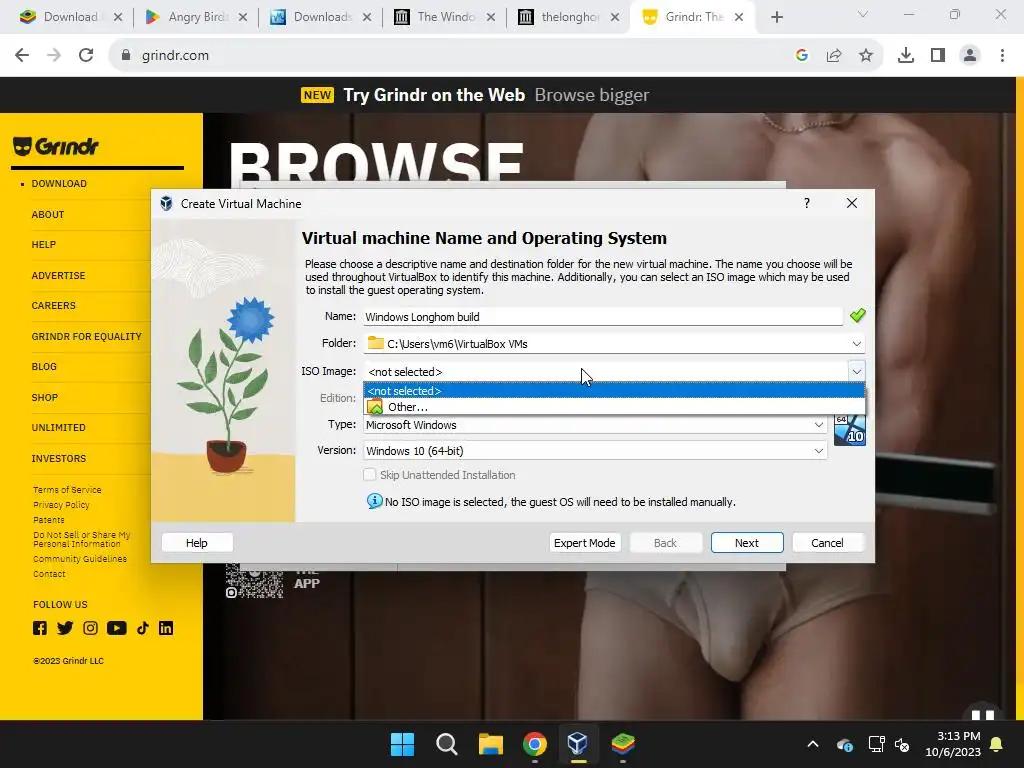This screenshot has height=768, width=1024.
Task: Open Help in the VM wizard
Action: tap(197, 543)
